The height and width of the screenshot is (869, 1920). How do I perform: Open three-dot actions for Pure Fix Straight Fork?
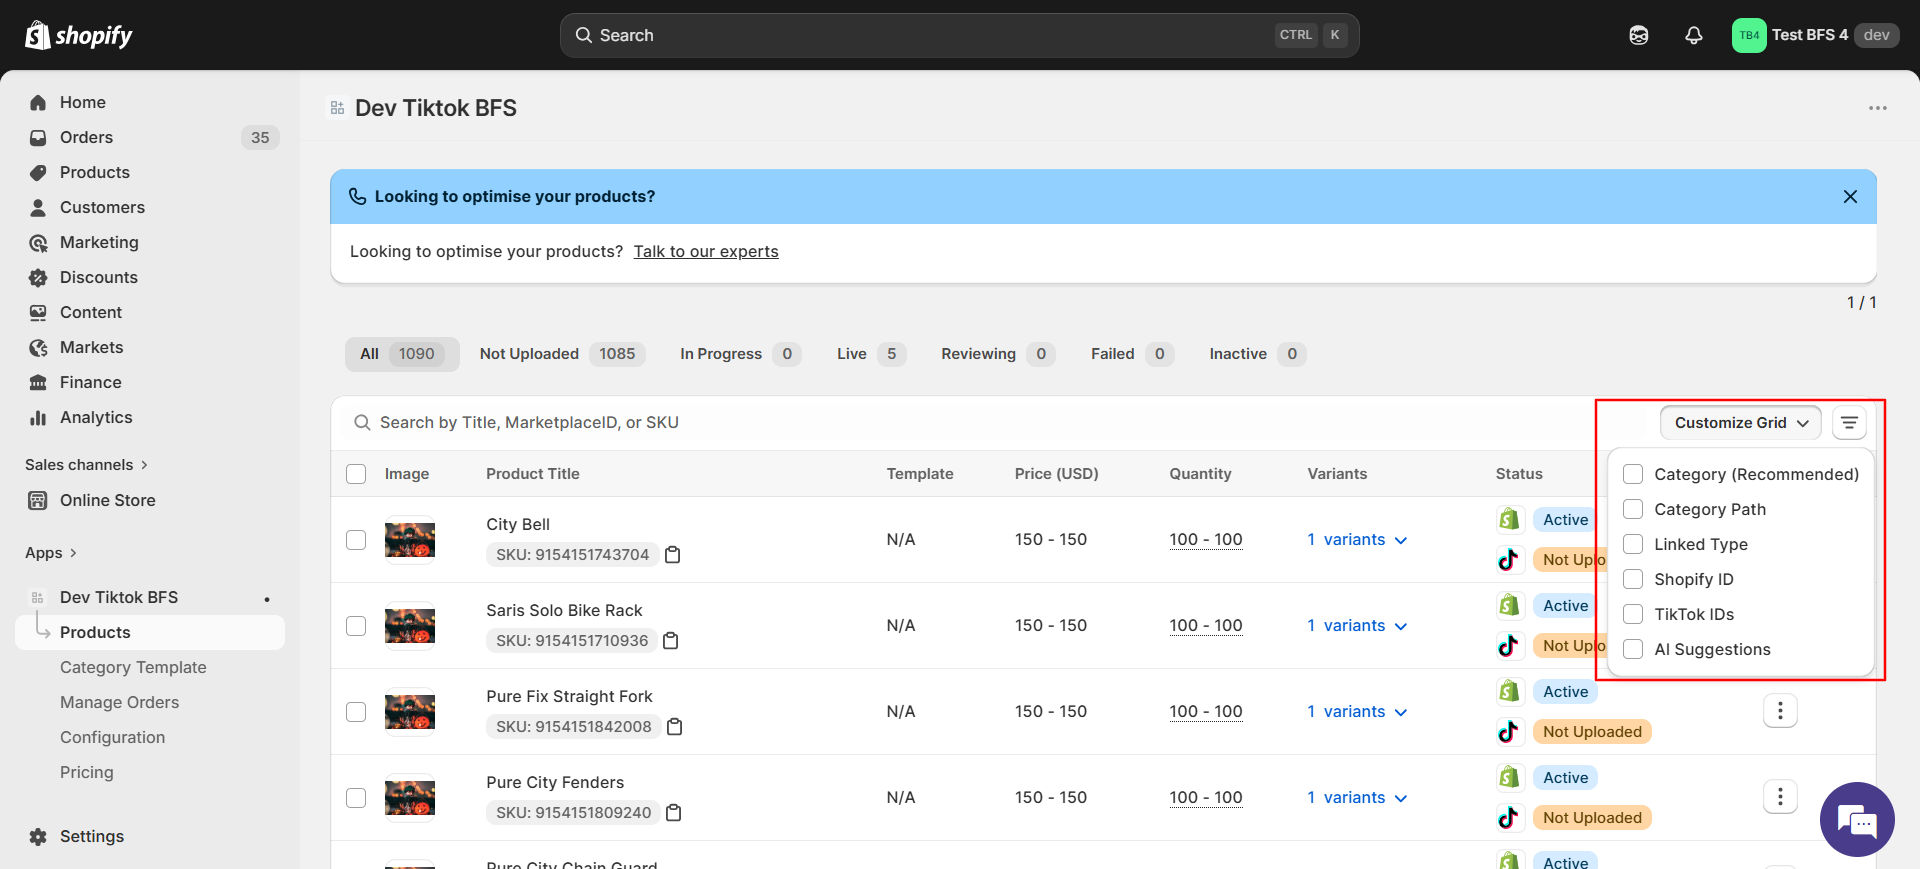pos(1779,711)
